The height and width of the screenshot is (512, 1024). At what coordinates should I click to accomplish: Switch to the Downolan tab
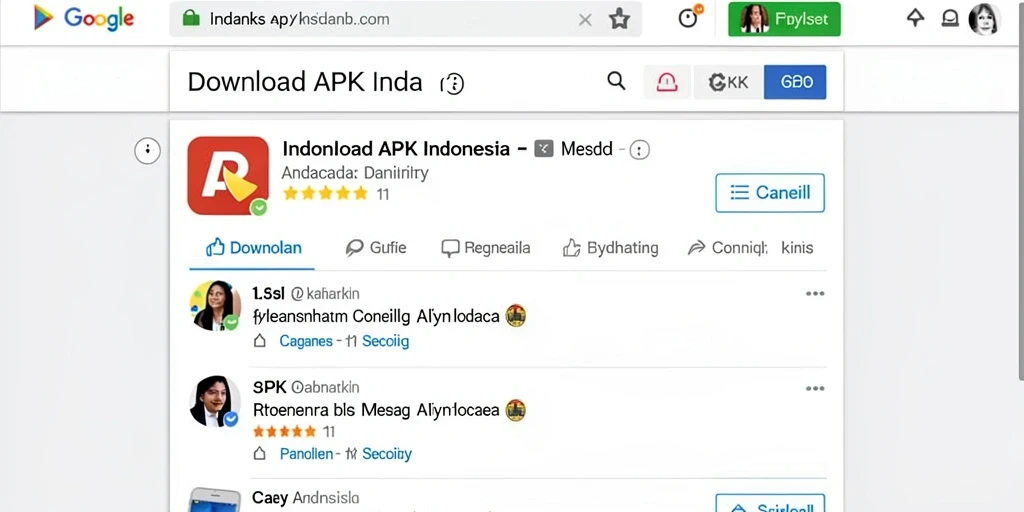(253, 248)
